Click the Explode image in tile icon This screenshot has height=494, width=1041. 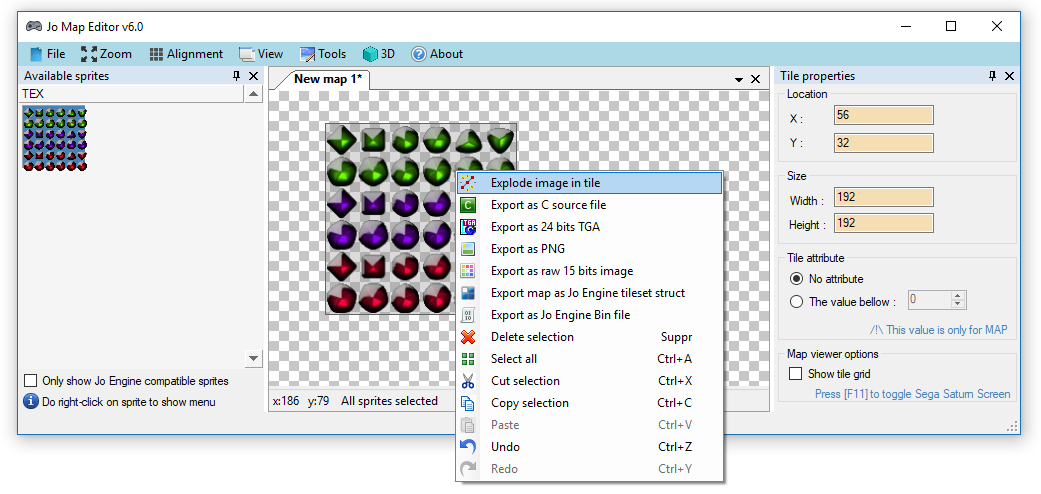click(468, 183)
